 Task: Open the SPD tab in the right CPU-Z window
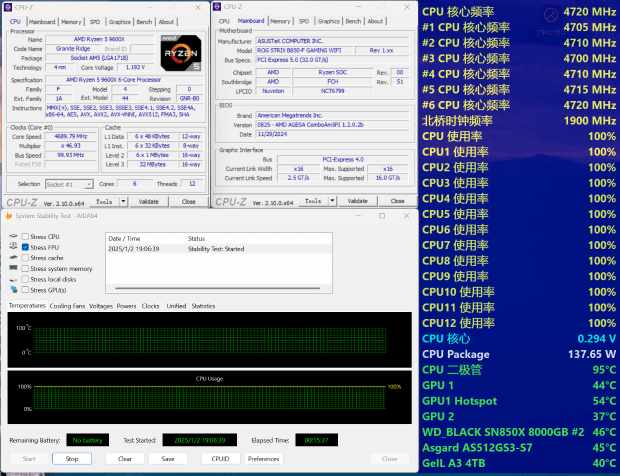point(304,21)
